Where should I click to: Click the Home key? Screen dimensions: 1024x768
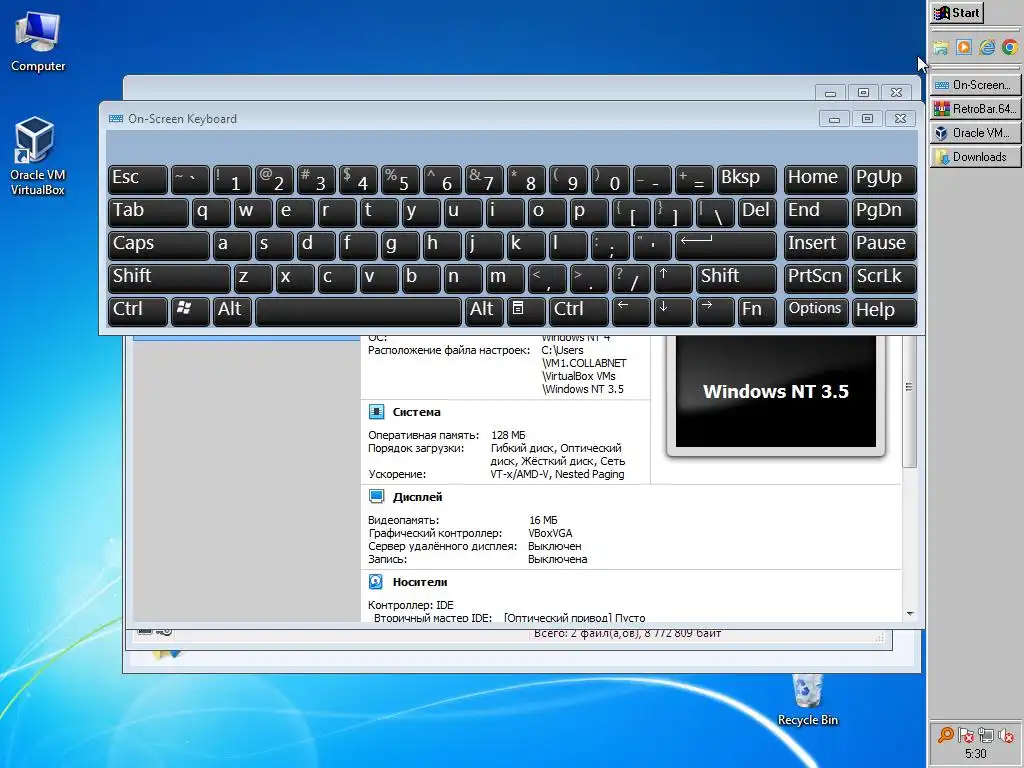(816, 180)
